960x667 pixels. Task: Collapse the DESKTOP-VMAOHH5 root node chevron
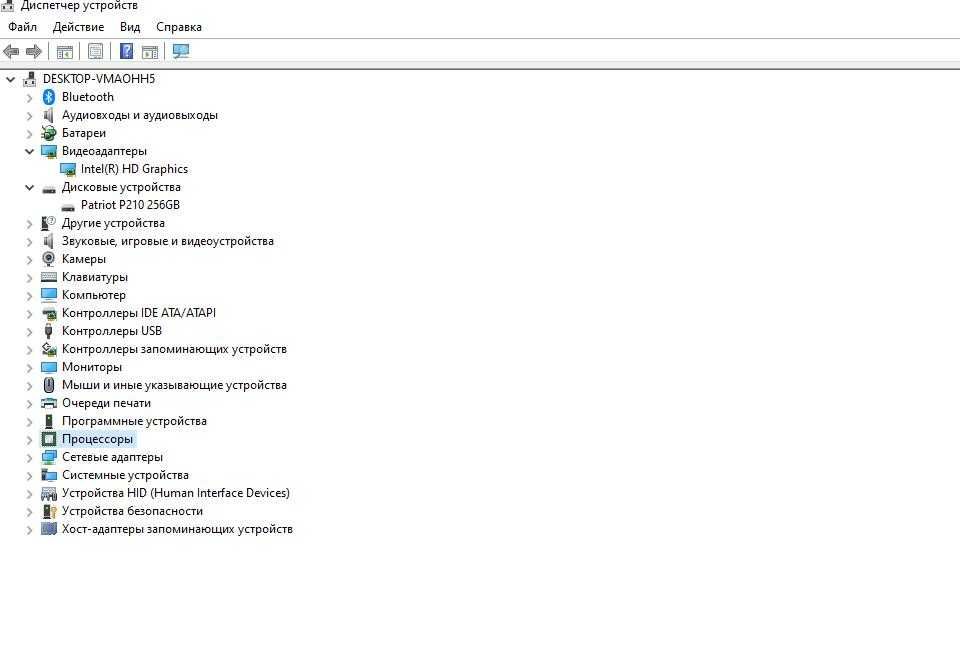pyautogui.click(x=10, y=79)
